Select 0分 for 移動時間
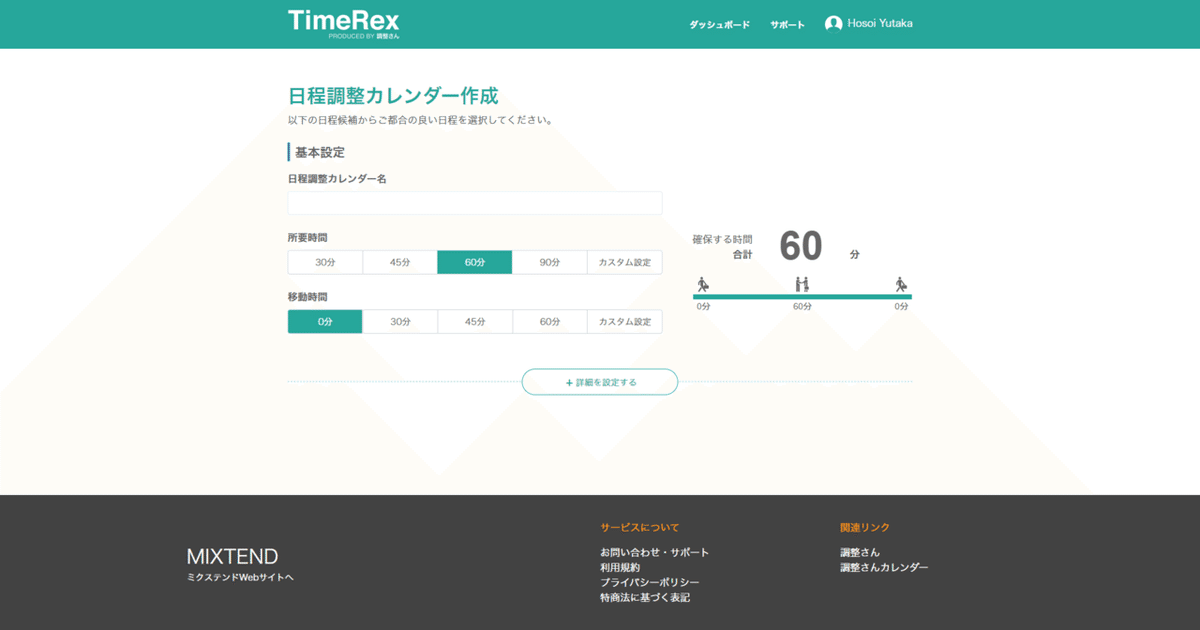The height and width of the screenshot is (630, 1200). click(x=325, y=322)
